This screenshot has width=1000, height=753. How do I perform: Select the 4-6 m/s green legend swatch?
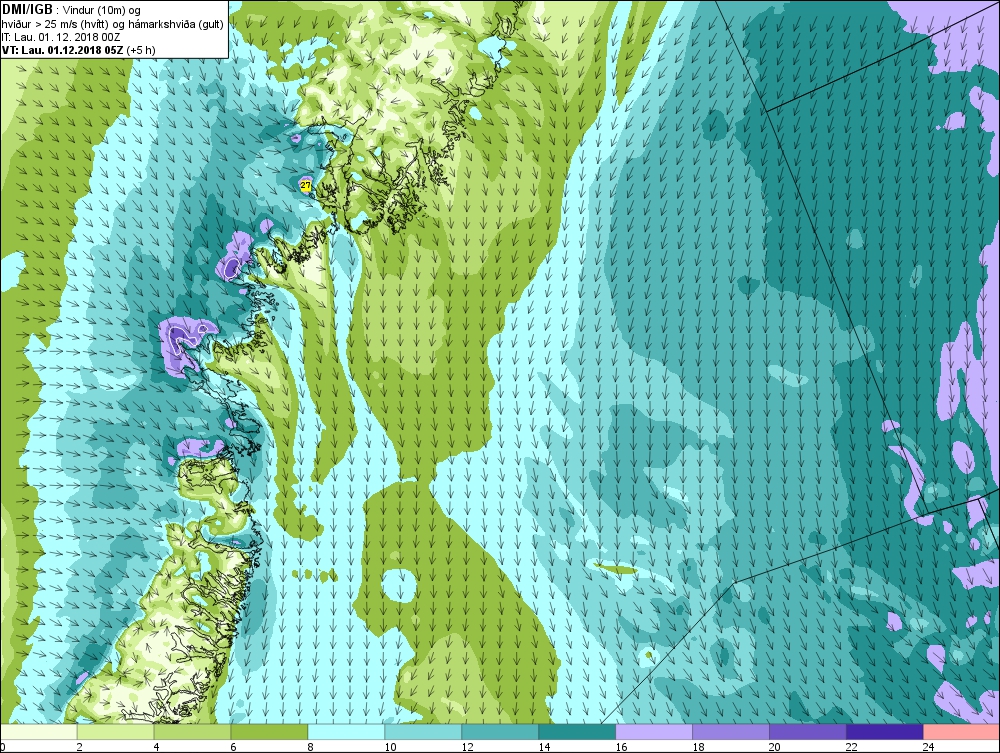pos(193,732)
